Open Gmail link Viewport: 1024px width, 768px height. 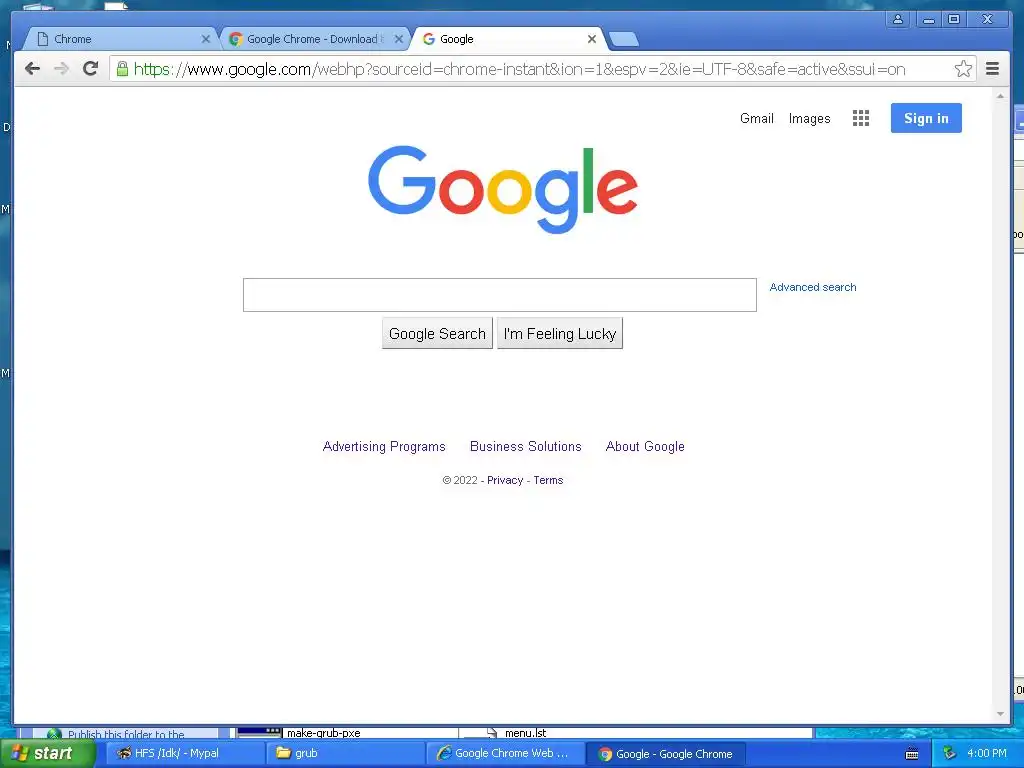[756, 118]
